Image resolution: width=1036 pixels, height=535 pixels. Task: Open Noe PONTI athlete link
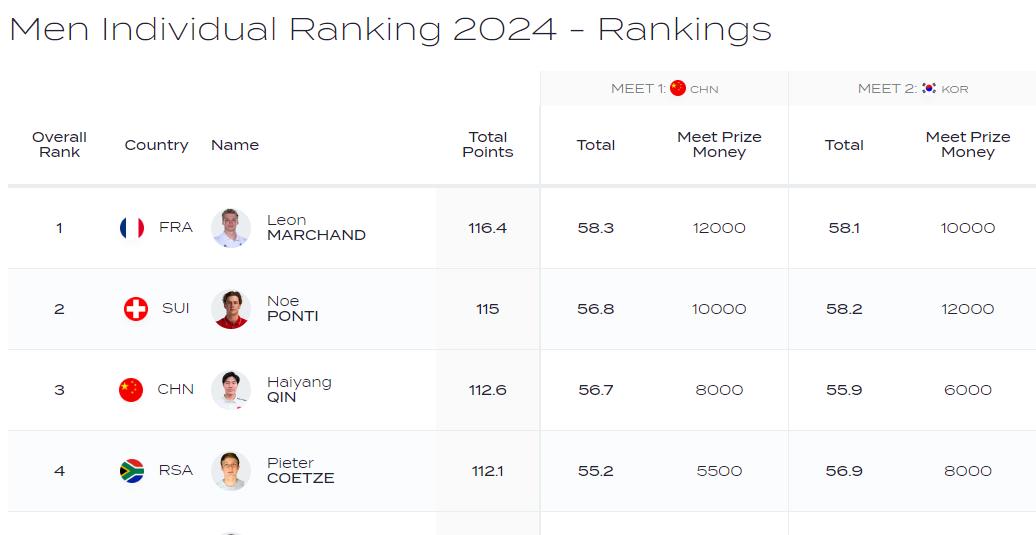coord(293,308)
